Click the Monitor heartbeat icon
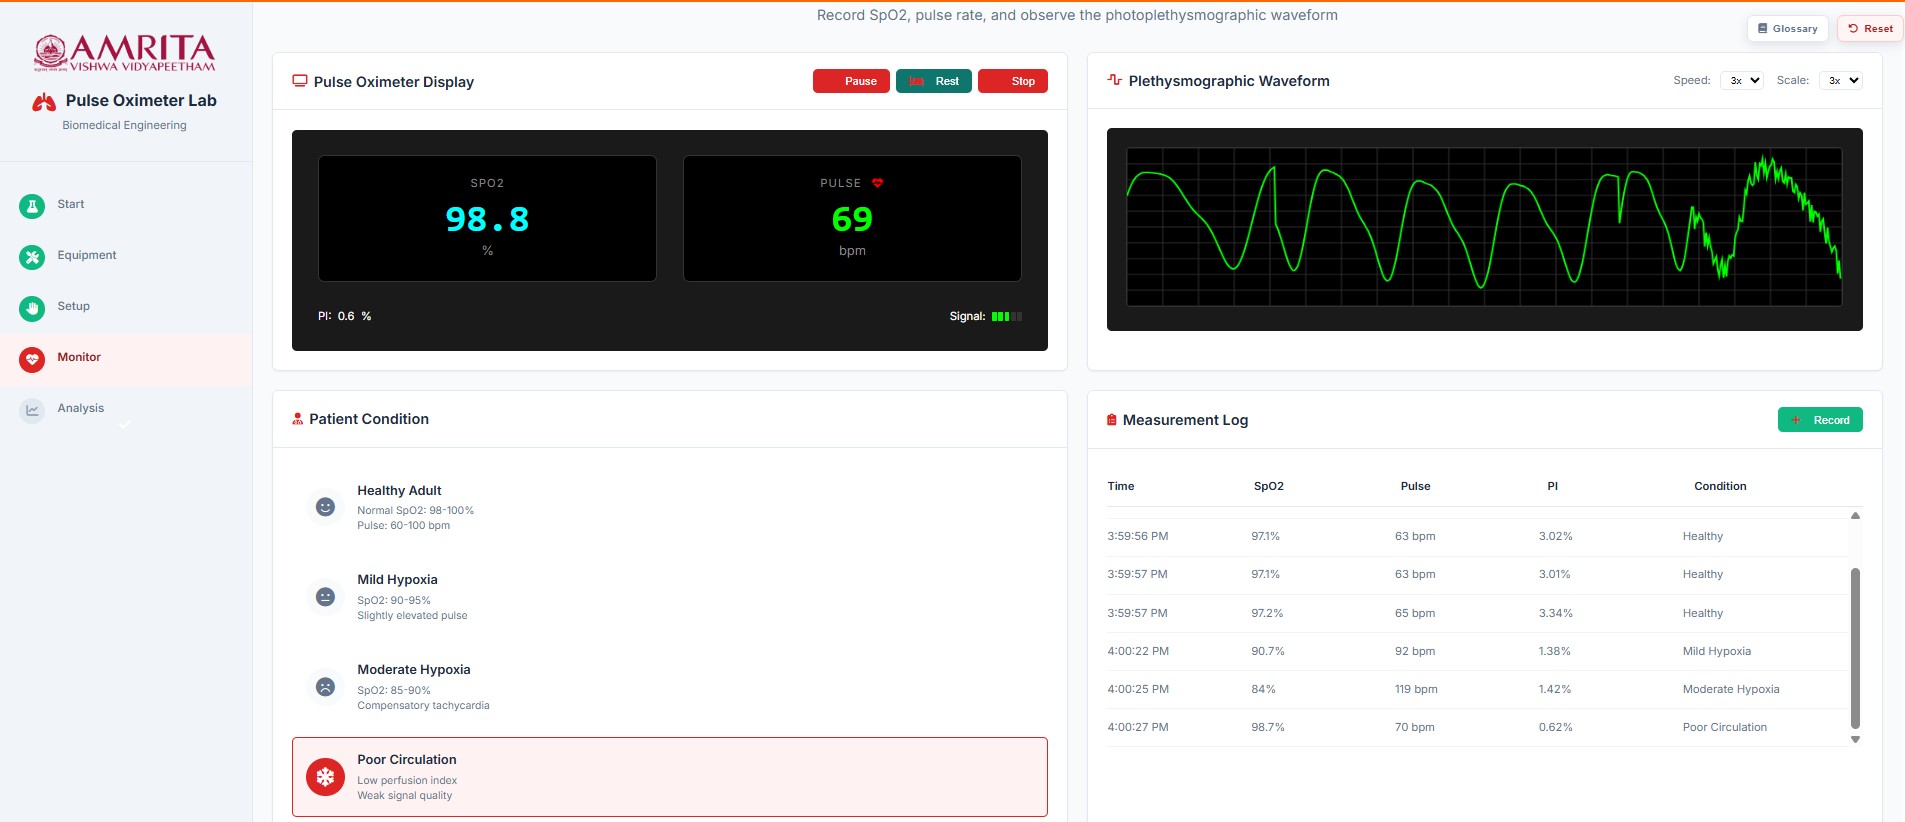1905x822 pixels. [32, 359]
